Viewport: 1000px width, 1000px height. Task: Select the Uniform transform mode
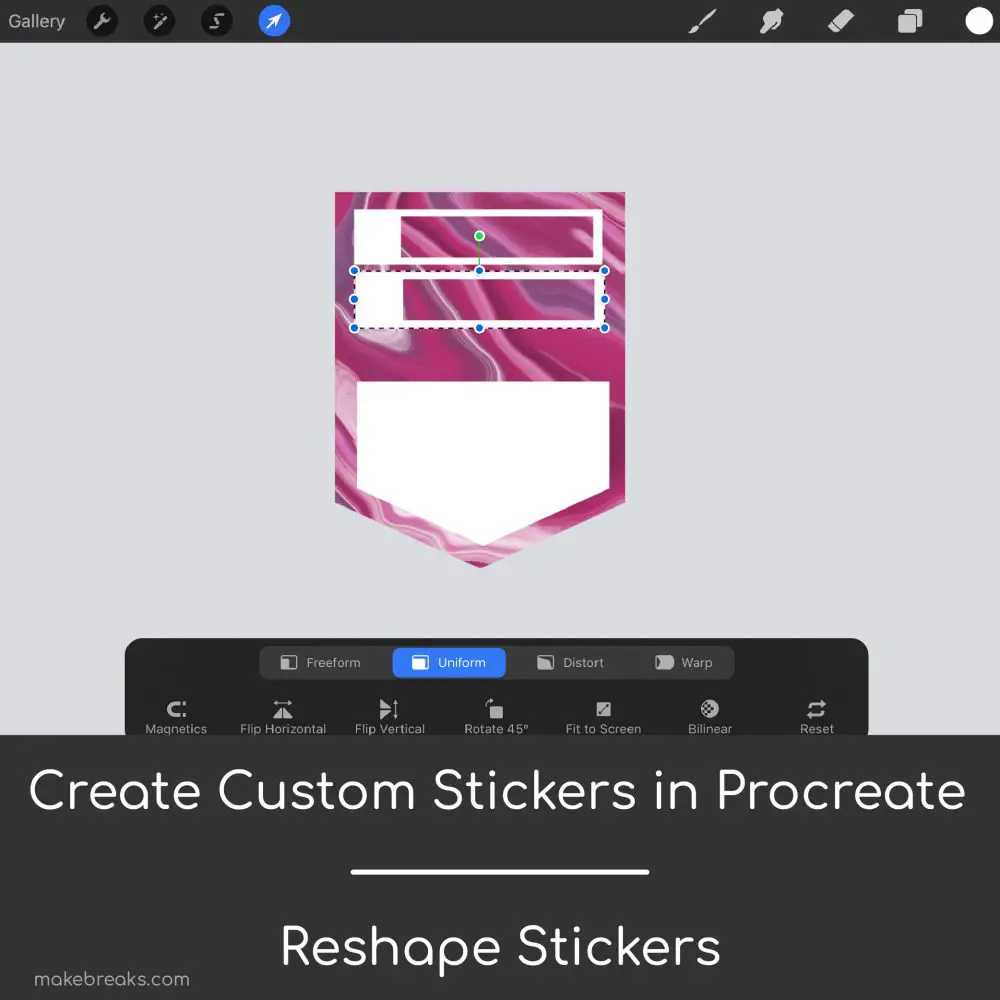449,663
